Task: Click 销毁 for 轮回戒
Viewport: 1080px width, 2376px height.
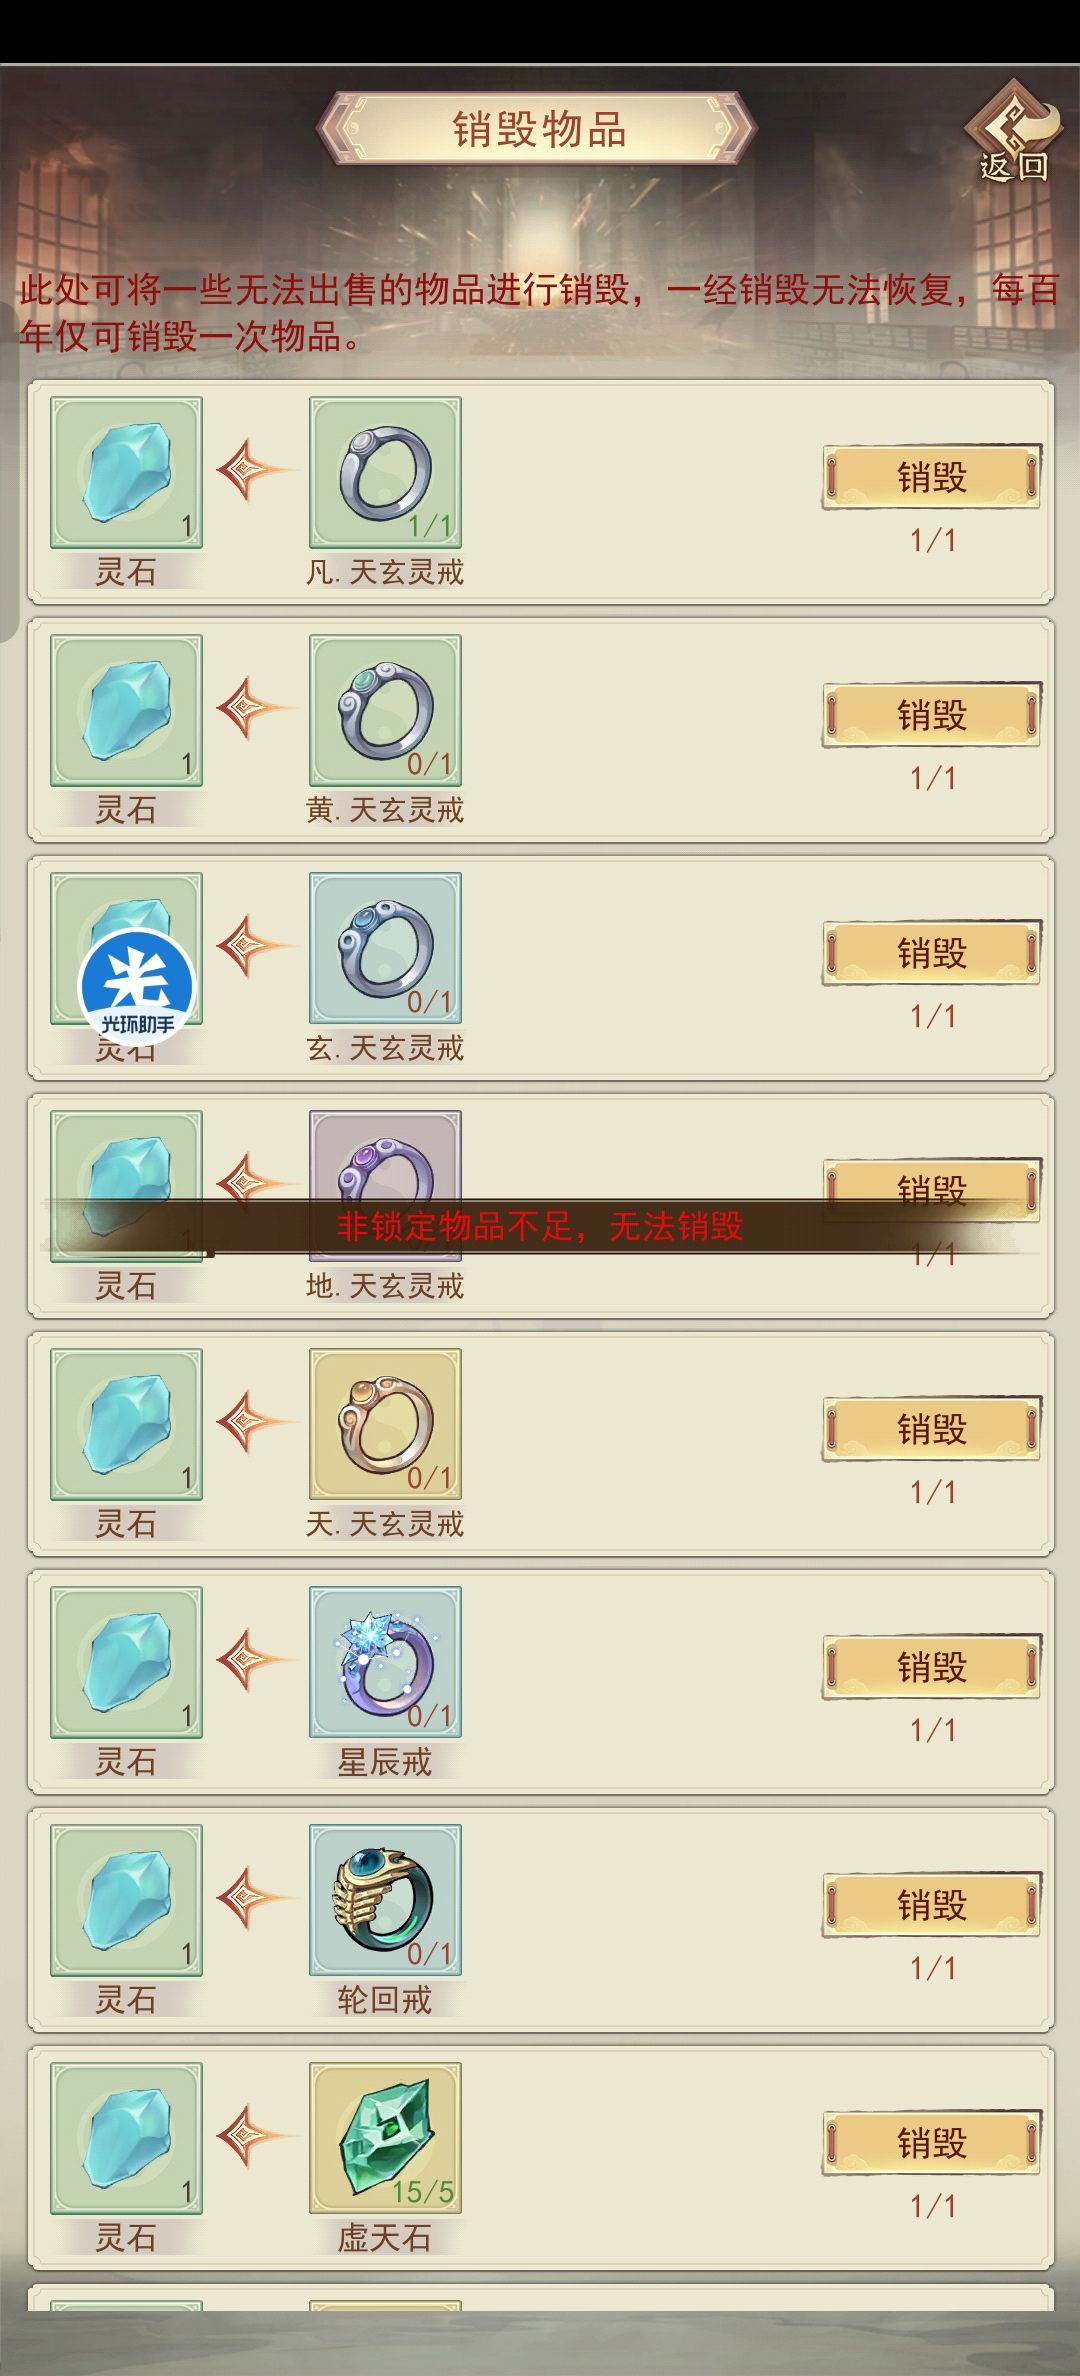Action: click(x=932, y=1905)
